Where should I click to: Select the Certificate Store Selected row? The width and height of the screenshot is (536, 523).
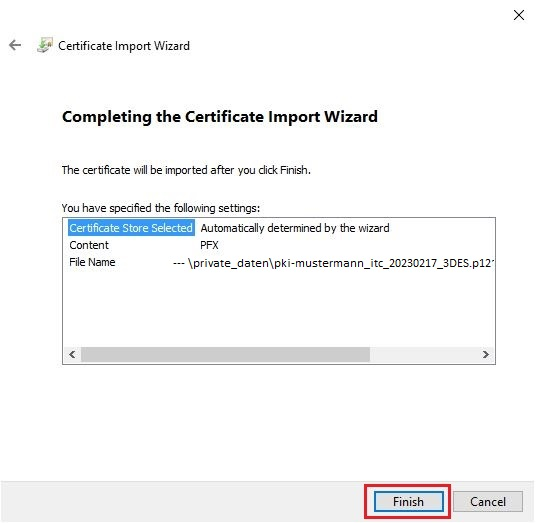tap(131, 228)
